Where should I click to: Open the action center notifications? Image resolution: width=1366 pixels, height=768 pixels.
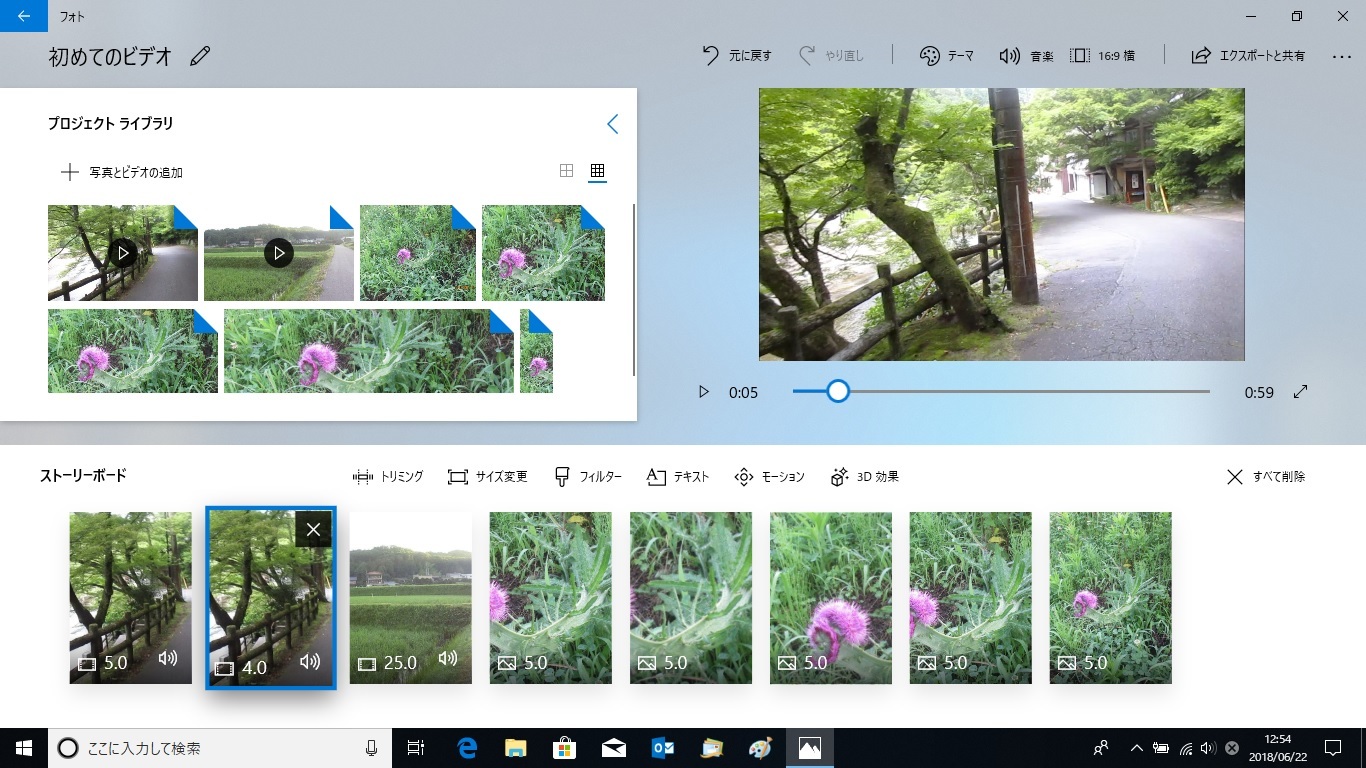point(1333,748)
